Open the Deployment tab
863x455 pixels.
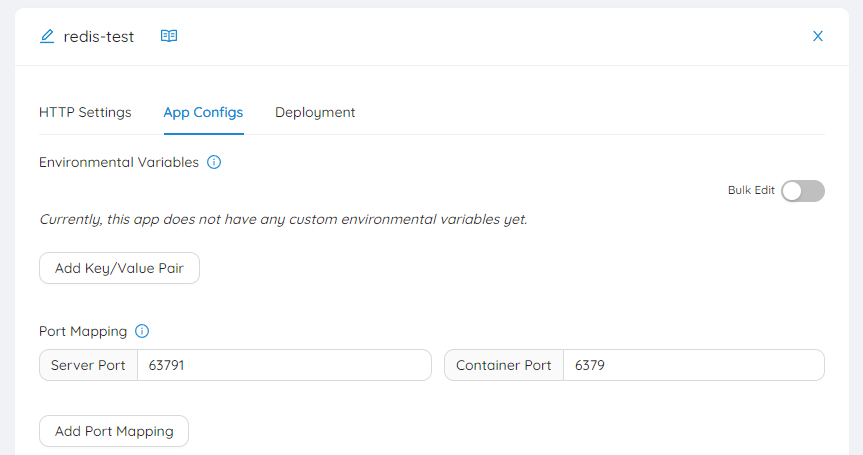315,112
